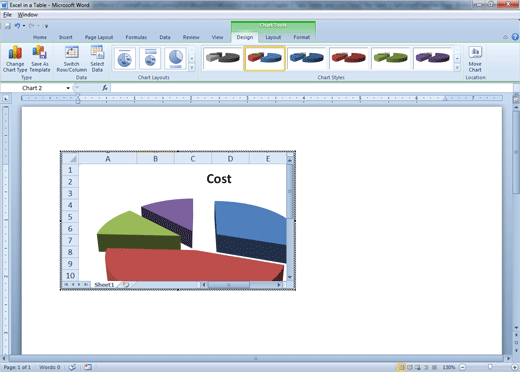The width and height of the screenshot is (520, 372).
Task: Choose the first chart layout thumbnail
Action: [125, 59]
